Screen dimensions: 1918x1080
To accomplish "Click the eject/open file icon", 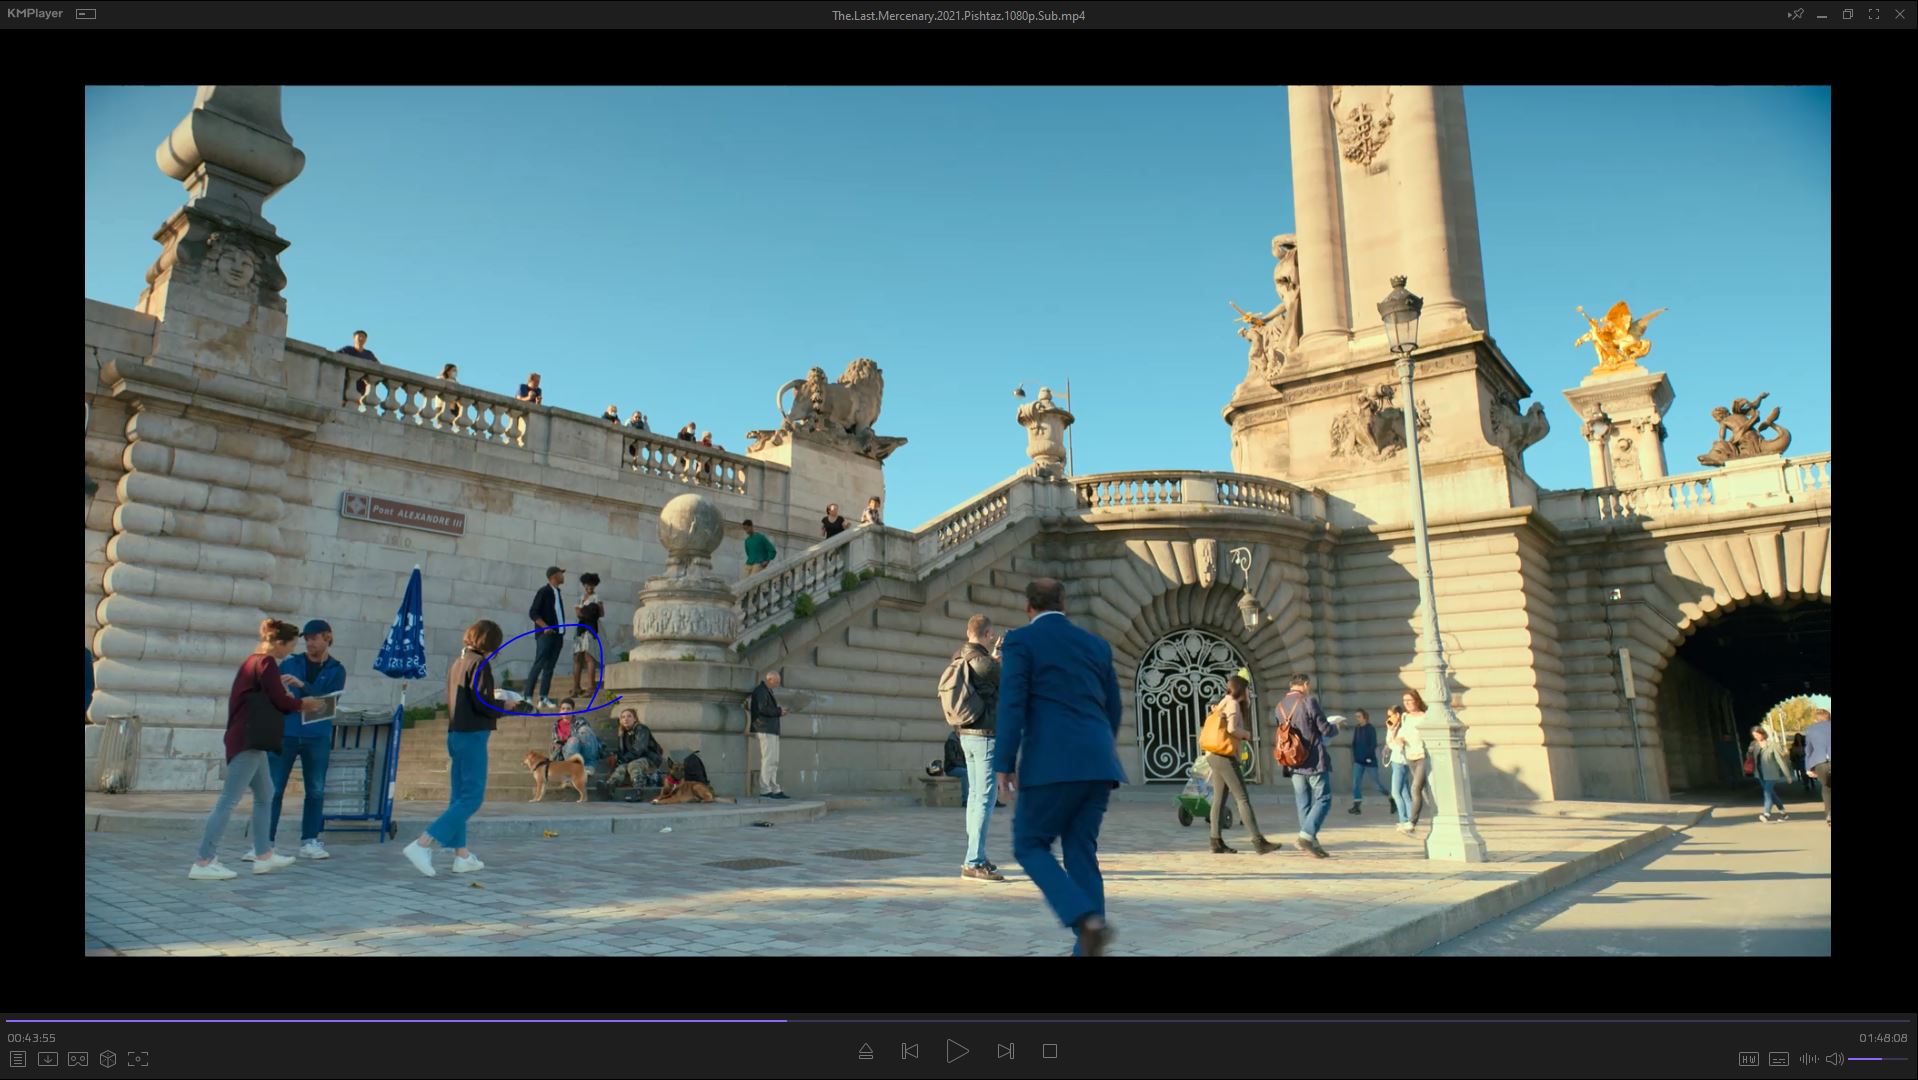I will [x=866, y=1051].
